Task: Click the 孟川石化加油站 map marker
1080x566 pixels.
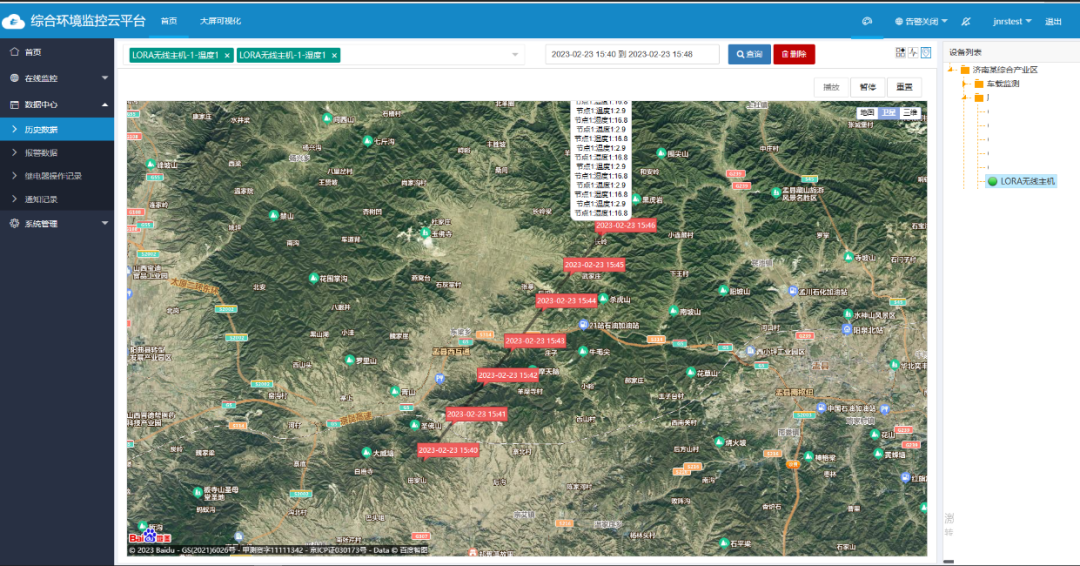Action: [x=793, y=291]
